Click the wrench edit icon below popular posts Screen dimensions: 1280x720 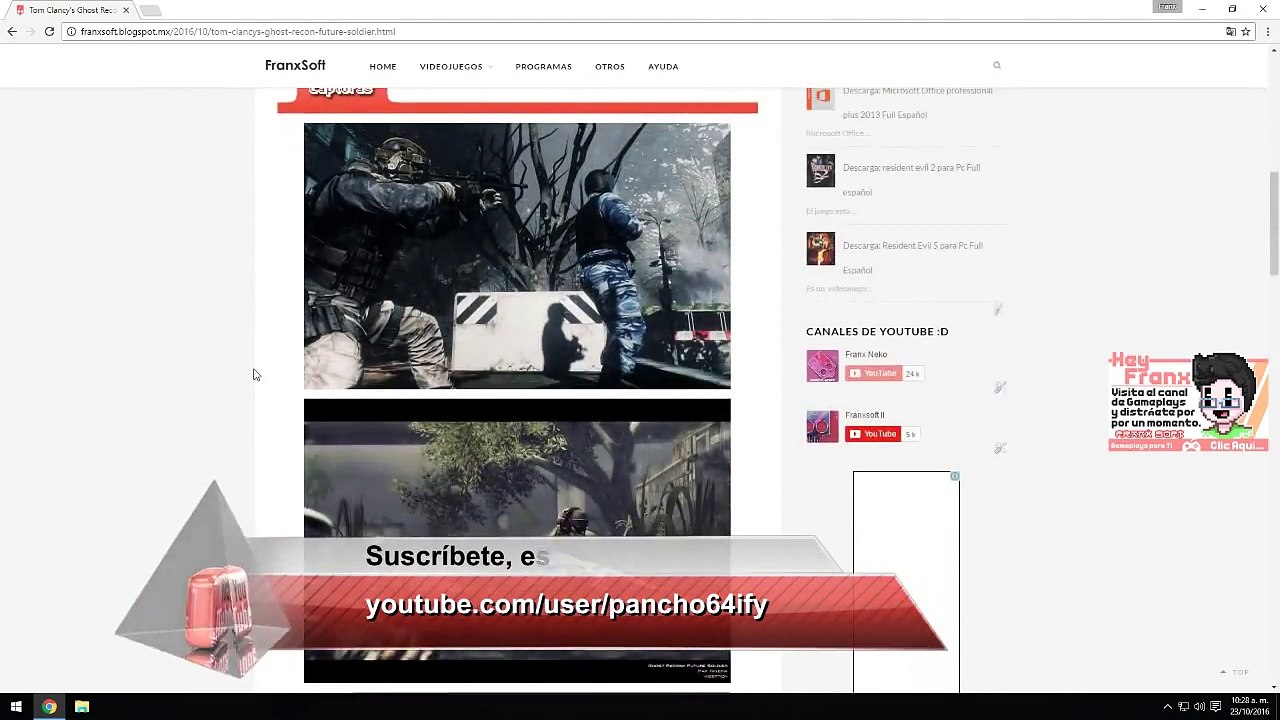tap(997, 310)
